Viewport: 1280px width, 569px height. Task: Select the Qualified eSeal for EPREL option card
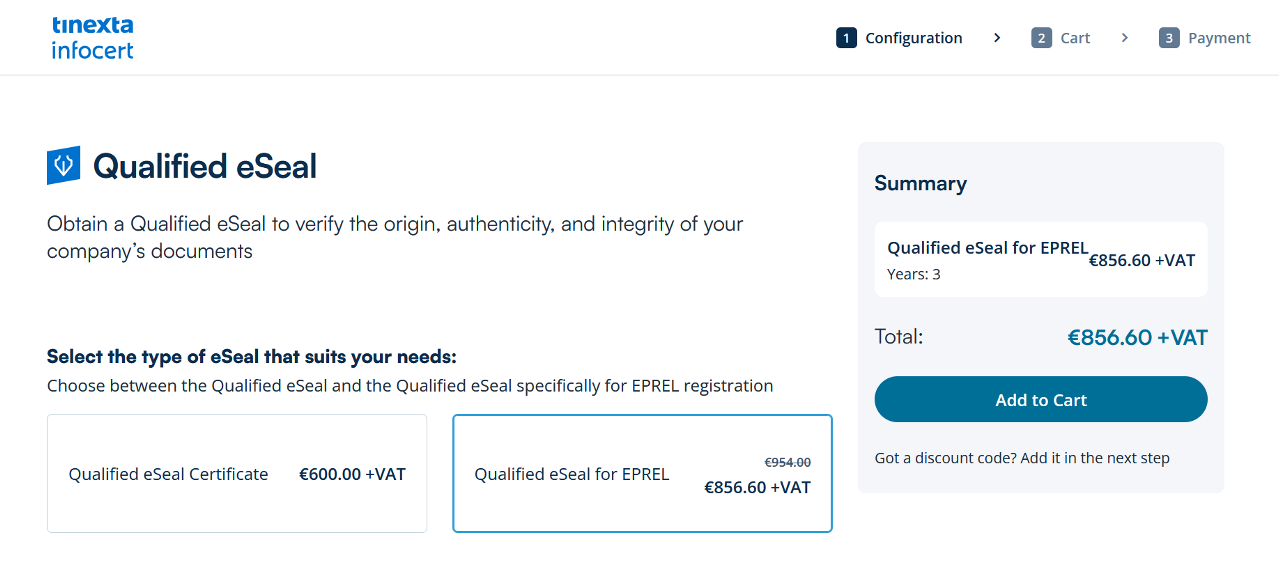(642, 474)
